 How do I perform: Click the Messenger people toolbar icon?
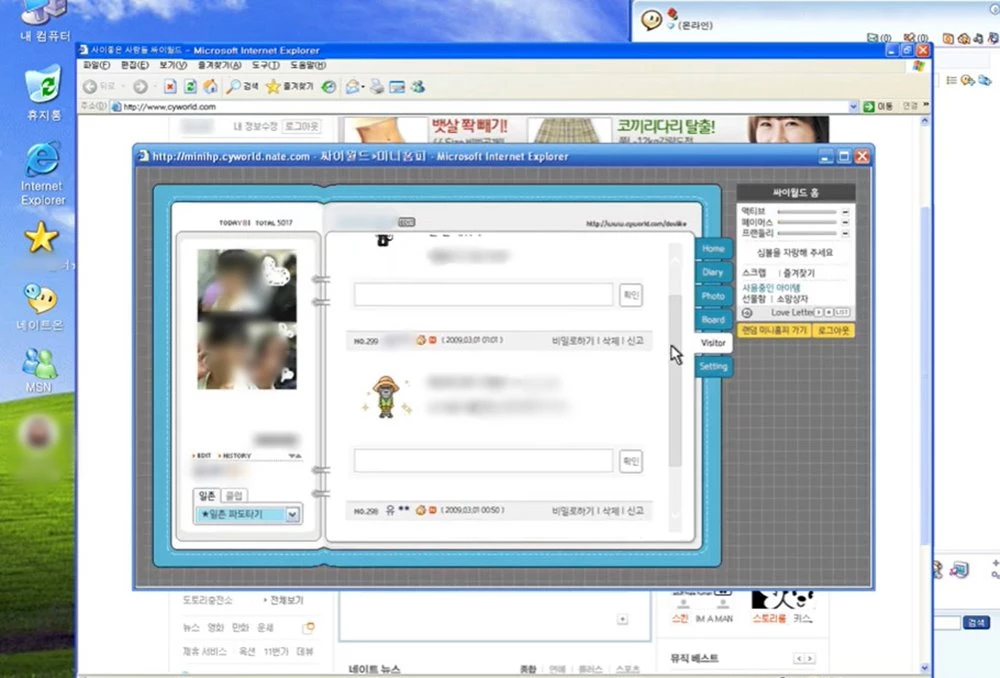tap(418, 87)
